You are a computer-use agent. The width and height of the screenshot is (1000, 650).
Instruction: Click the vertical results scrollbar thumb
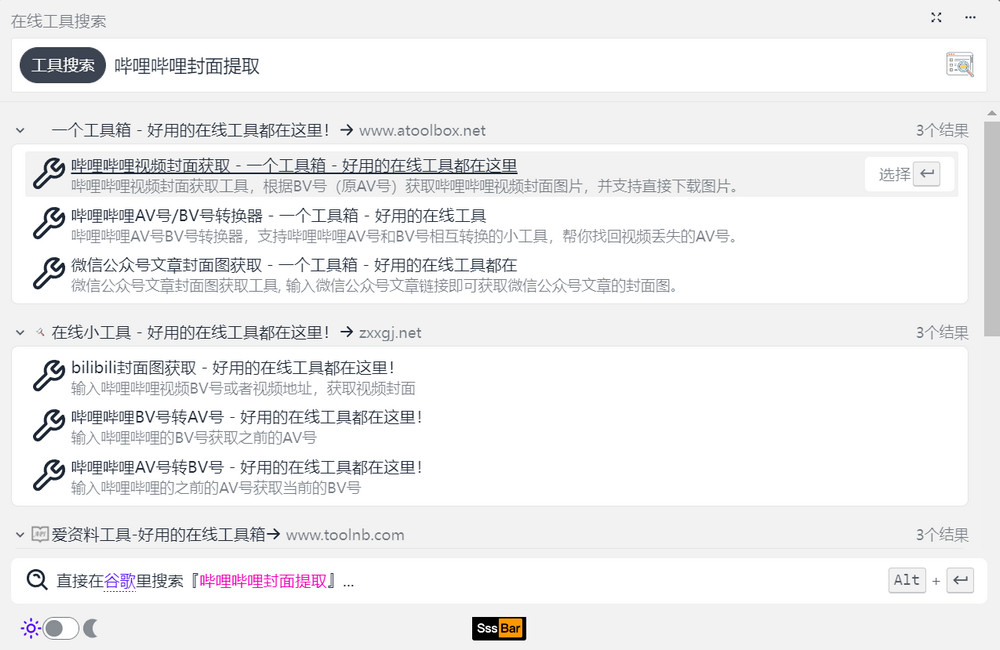[x=992, y=228]
